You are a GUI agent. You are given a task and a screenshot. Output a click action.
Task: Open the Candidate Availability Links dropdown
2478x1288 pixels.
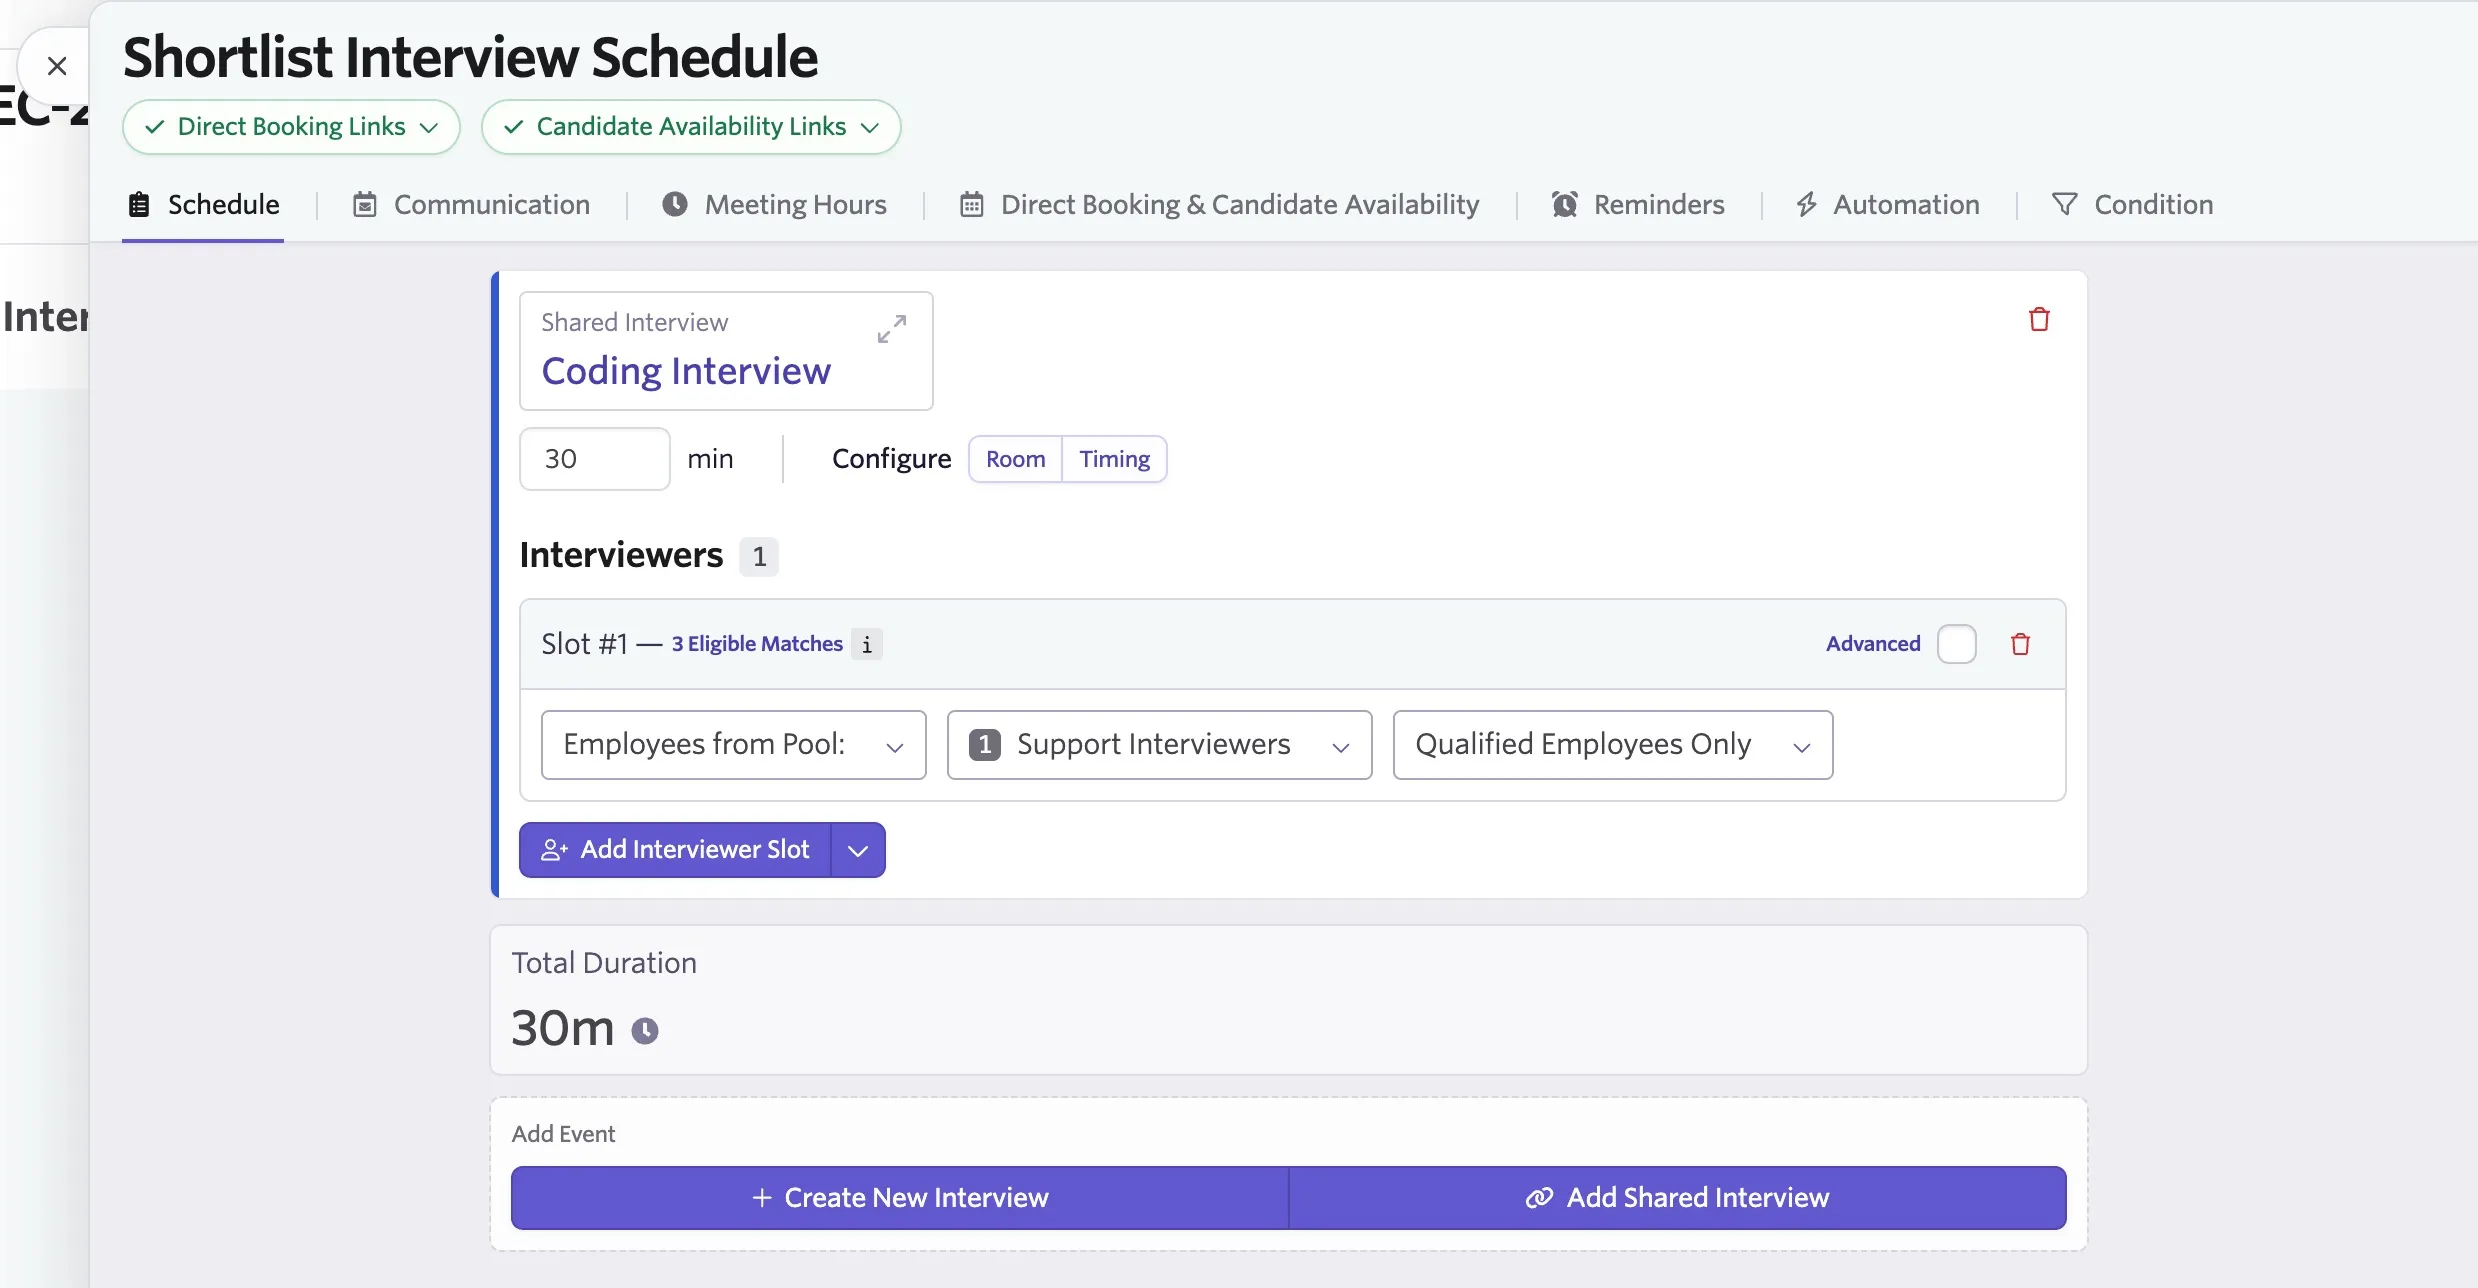[691, 127]
